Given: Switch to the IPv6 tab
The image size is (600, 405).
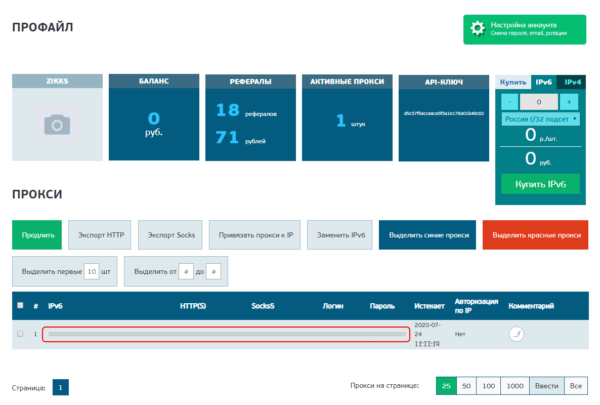Looking at the screenshot, I should (543, 82).
